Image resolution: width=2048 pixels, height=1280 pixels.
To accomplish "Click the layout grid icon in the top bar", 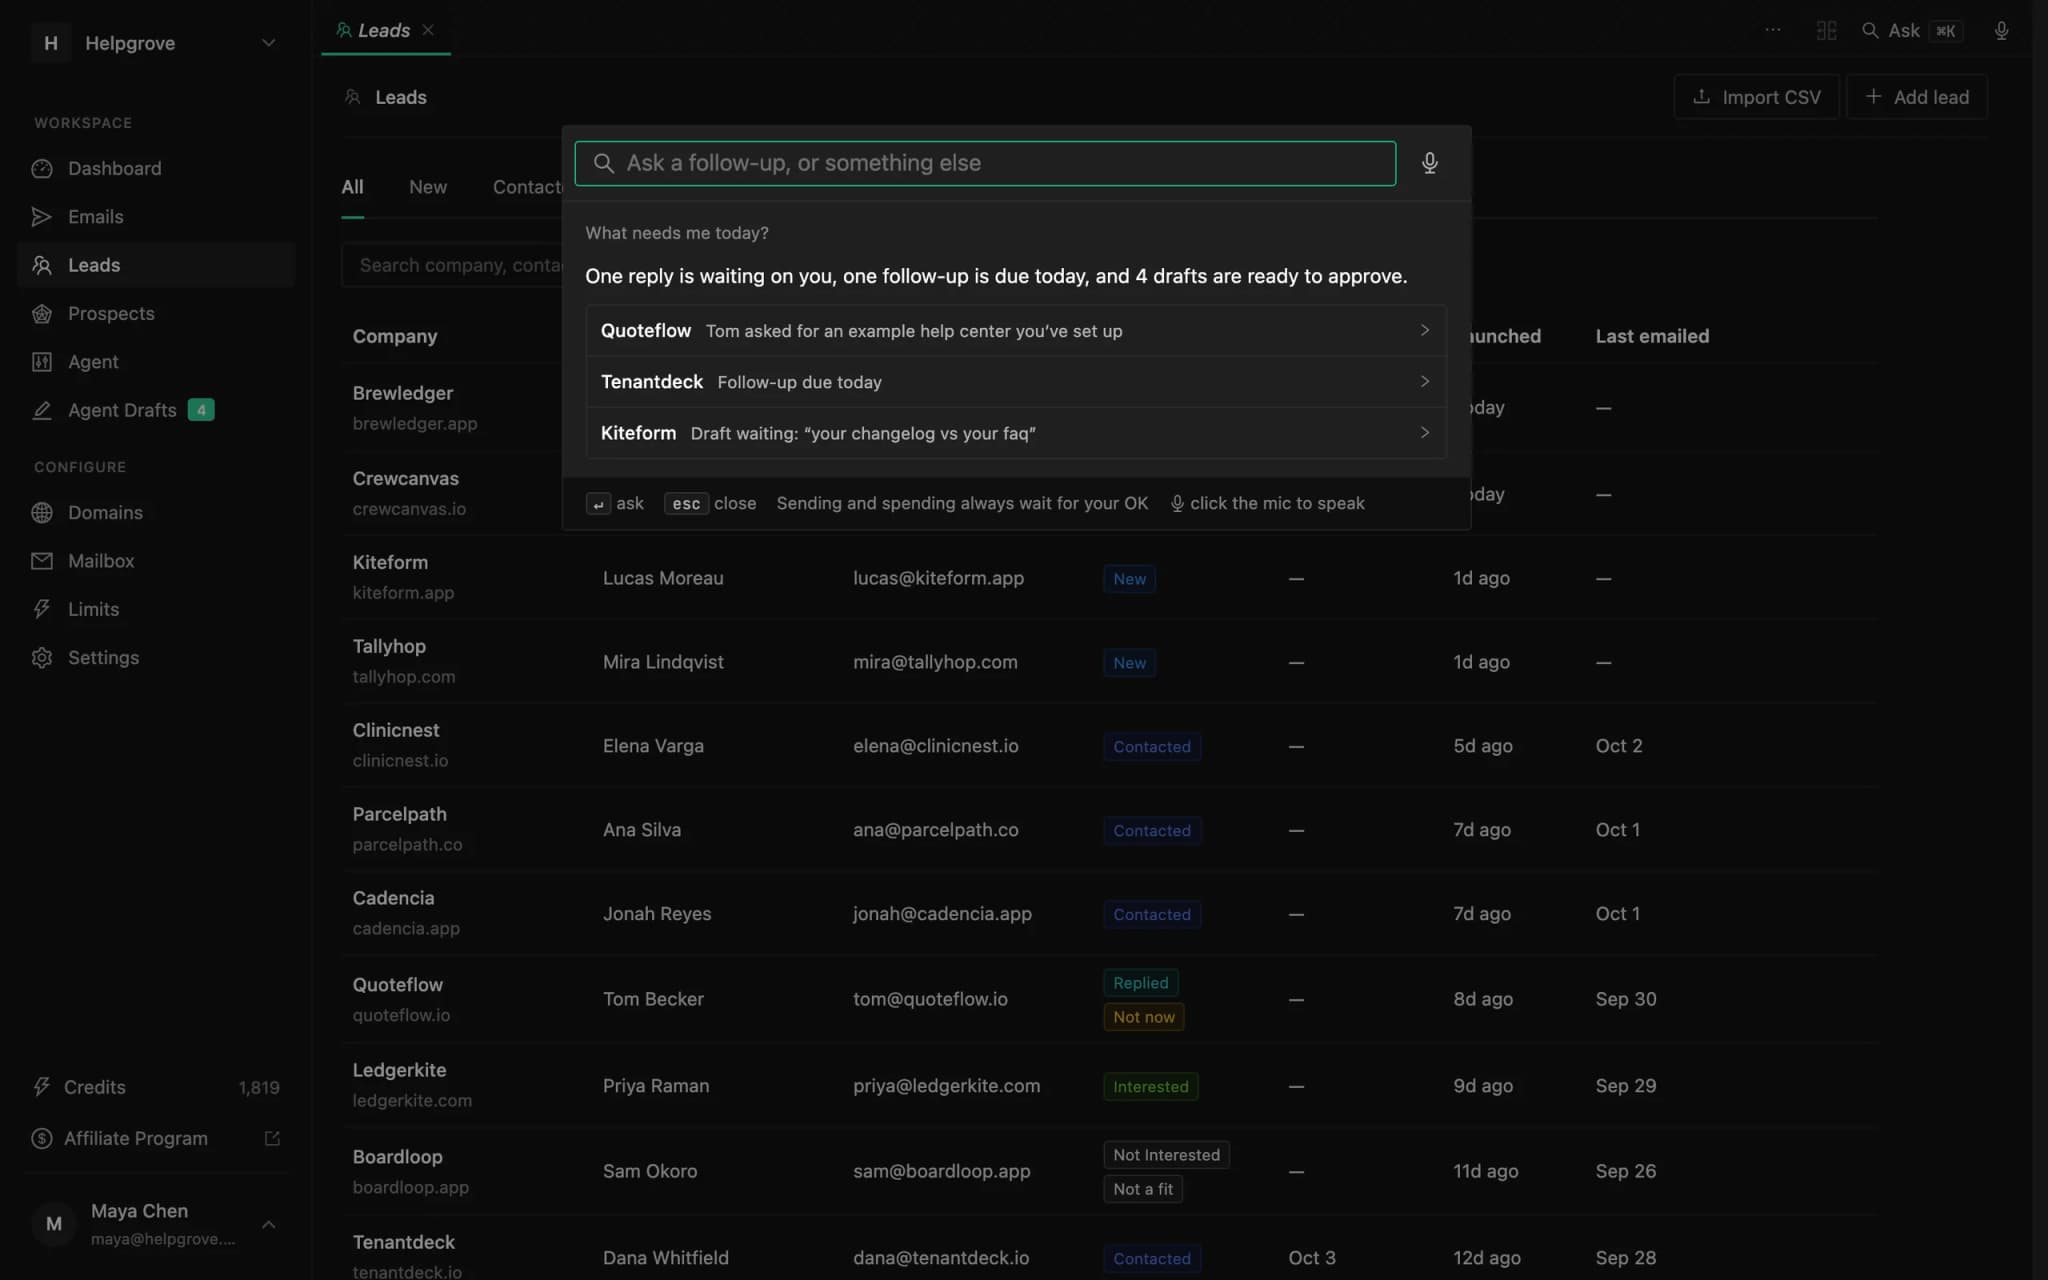I will point(1826,31).
